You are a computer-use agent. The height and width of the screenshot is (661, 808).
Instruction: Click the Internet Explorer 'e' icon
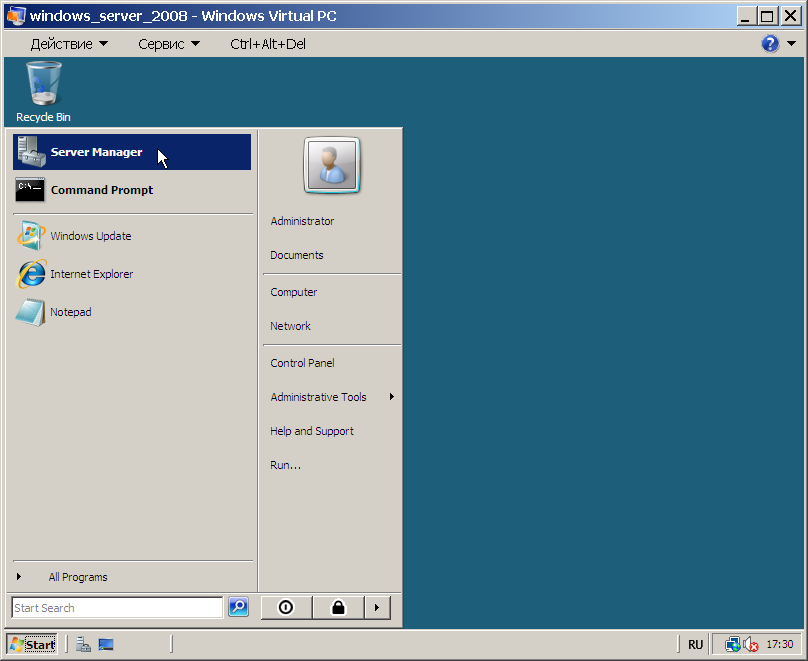[31, 274]
